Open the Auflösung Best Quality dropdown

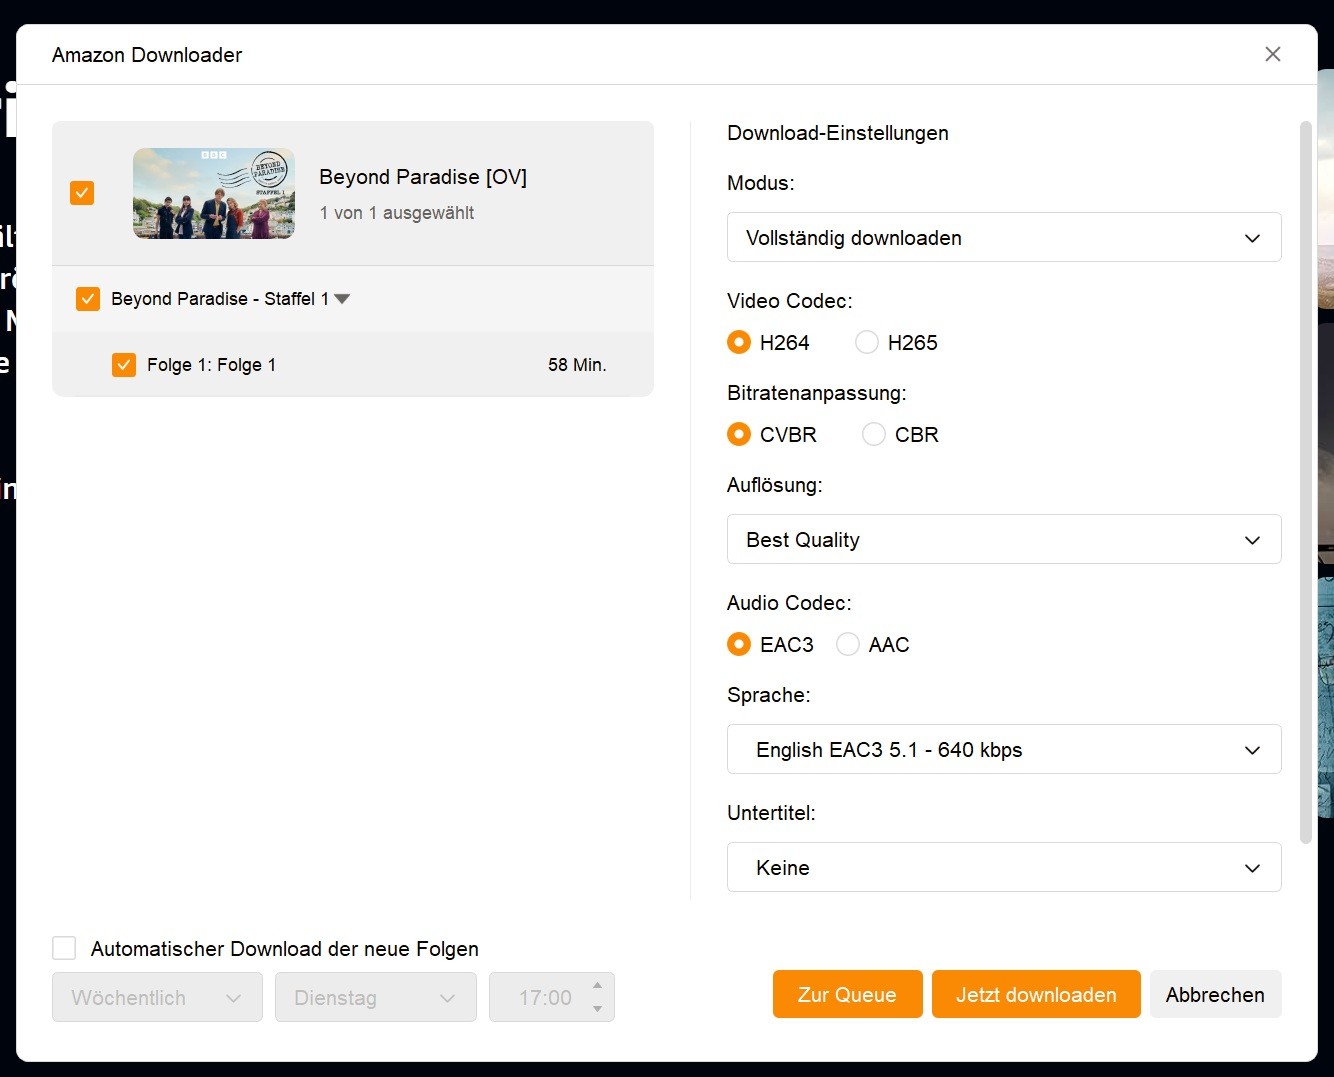[1003, 540]
